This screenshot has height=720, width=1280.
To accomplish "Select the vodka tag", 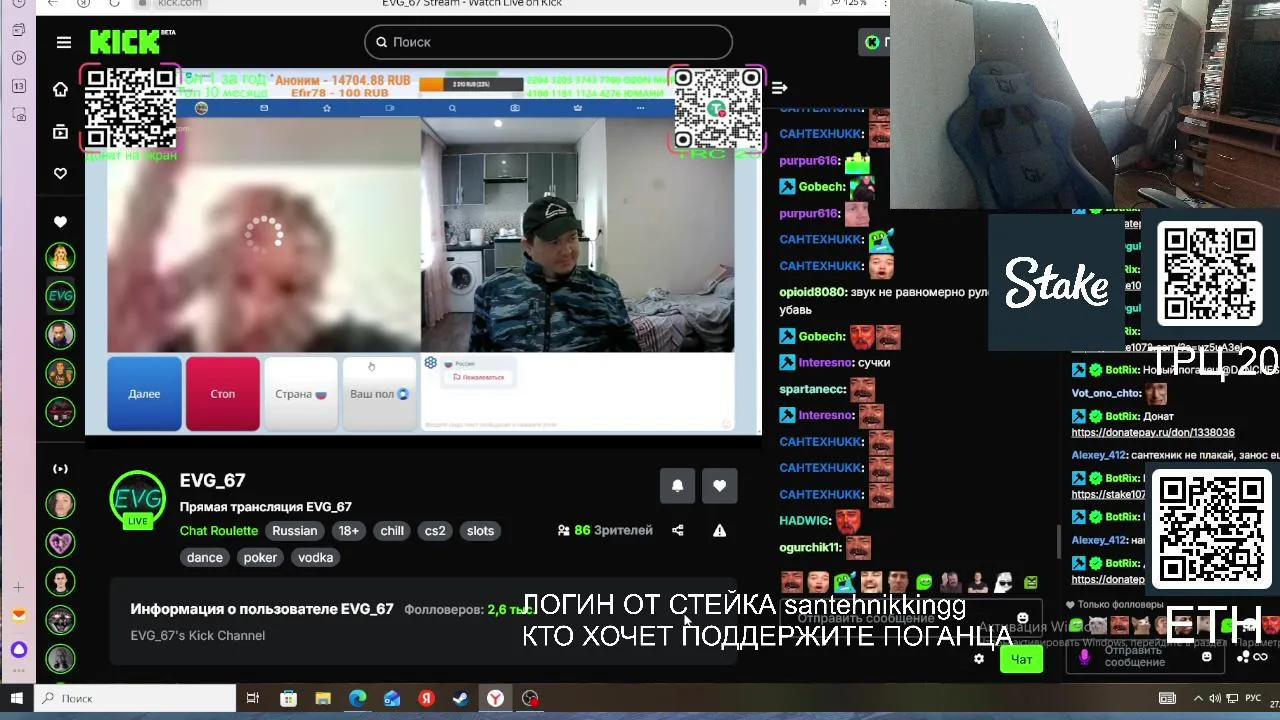I will point(315,558).
